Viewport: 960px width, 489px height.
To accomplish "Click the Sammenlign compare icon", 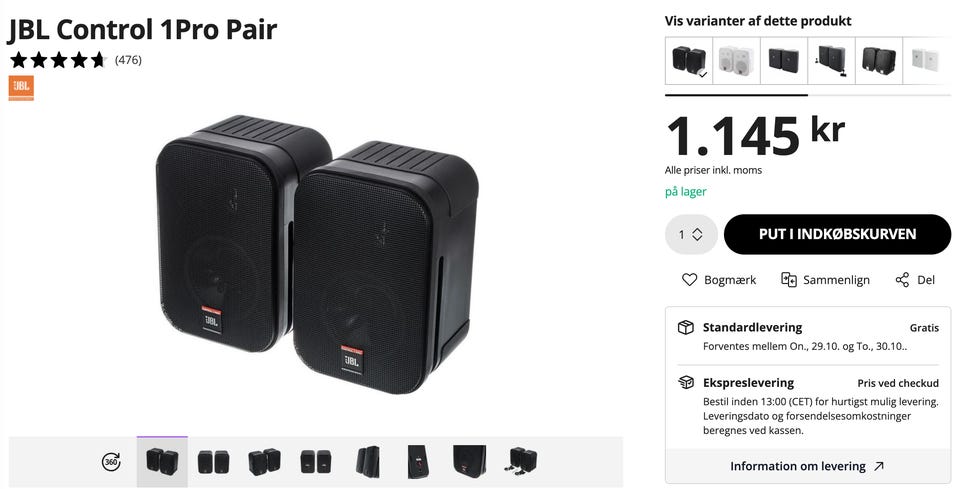I will 789,280.
